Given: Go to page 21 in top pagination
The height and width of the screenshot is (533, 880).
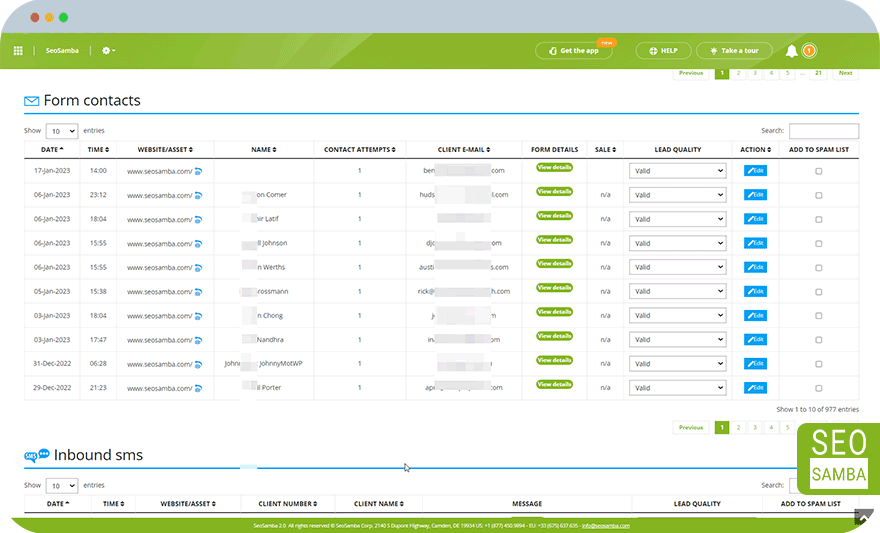Looking at the screenshot, I should point(818,73).
